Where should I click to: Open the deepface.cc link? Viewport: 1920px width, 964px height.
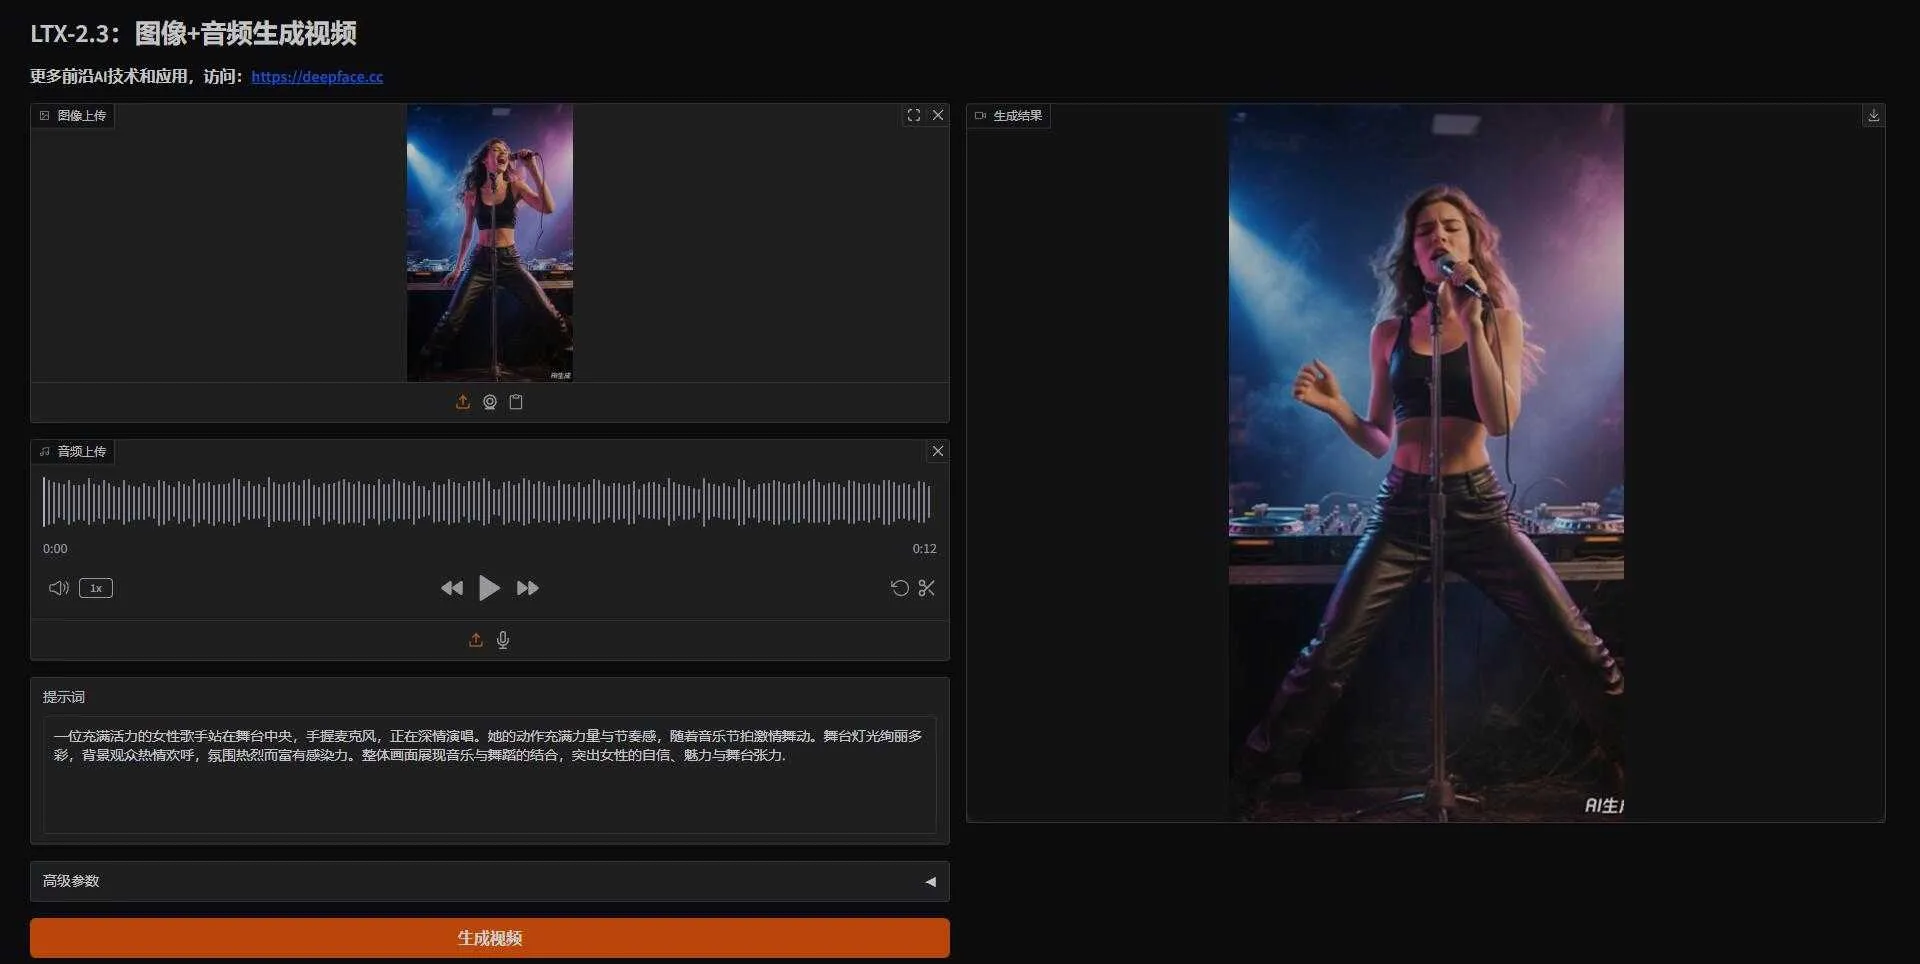(318, 76)
